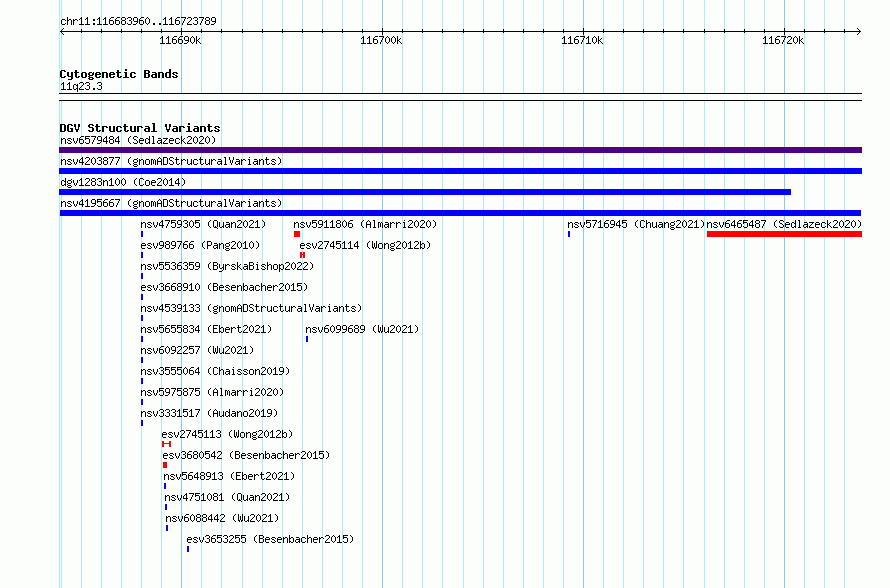
Task: Click the 116710k ruler tick
Action: pos(582,40)
